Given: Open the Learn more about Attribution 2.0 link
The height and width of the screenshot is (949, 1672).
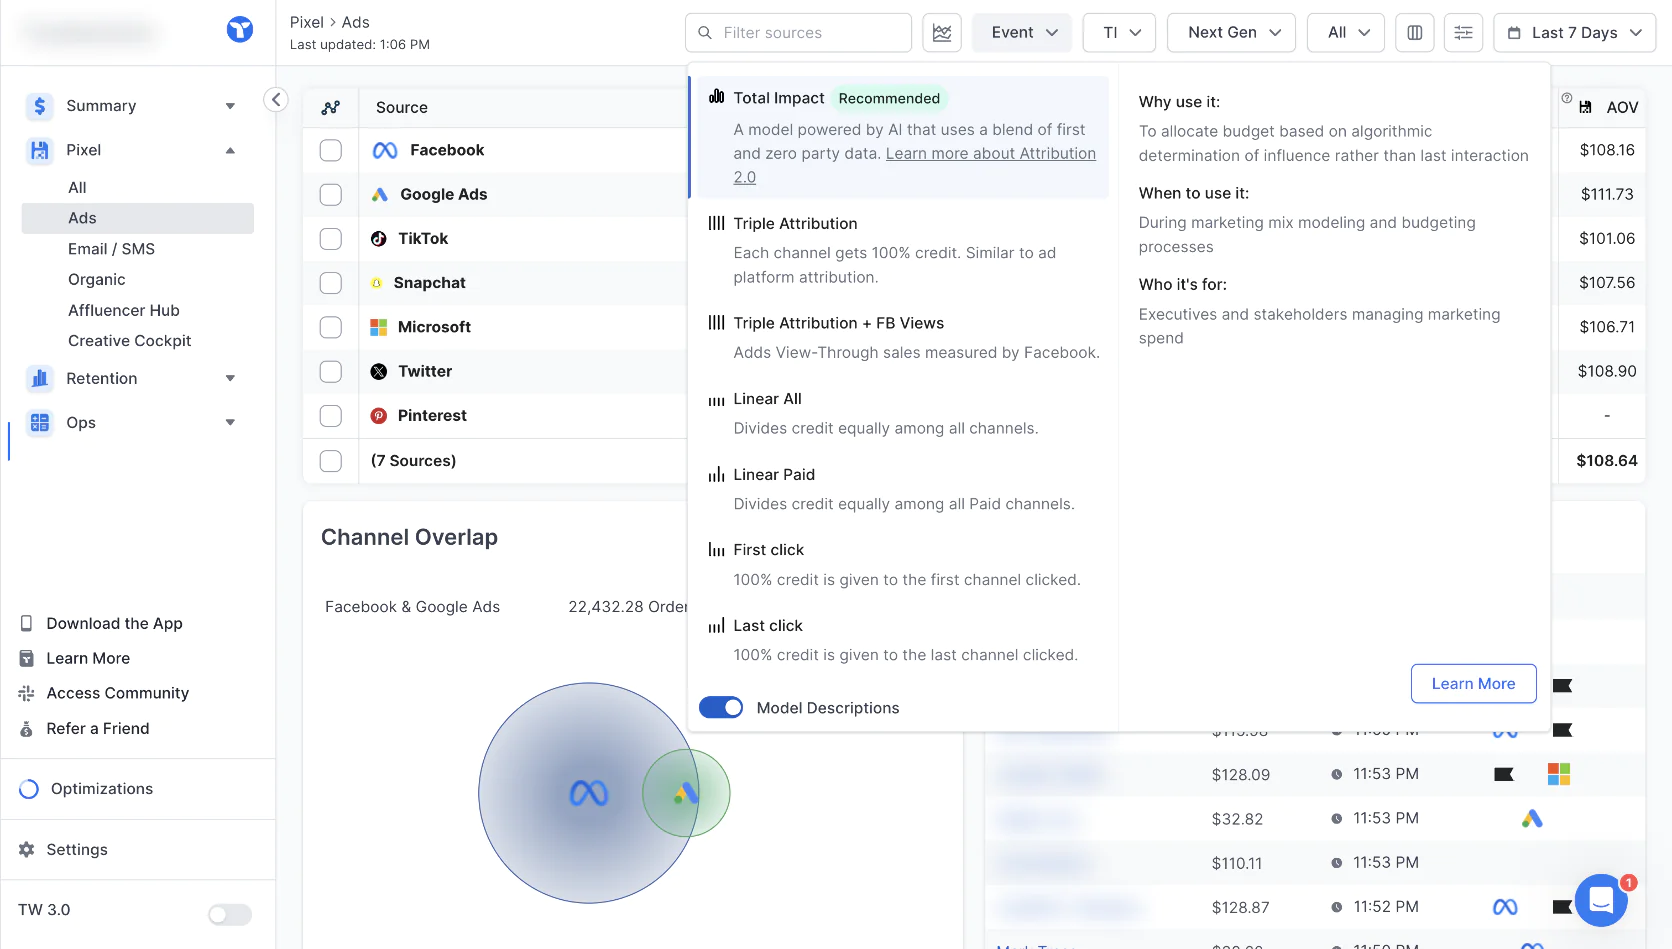Looking at the screenshot, I should pyautogui.click(x=990, y=154).
